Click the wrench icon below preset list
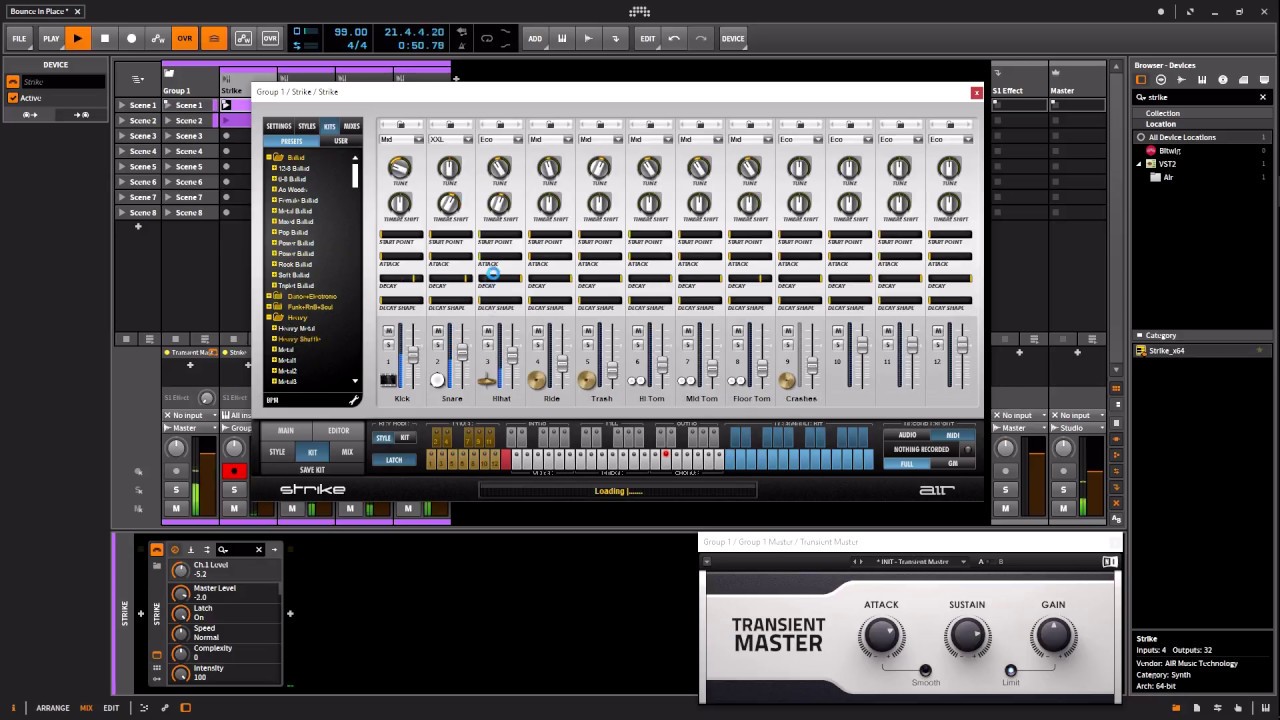 coord(354,400)
